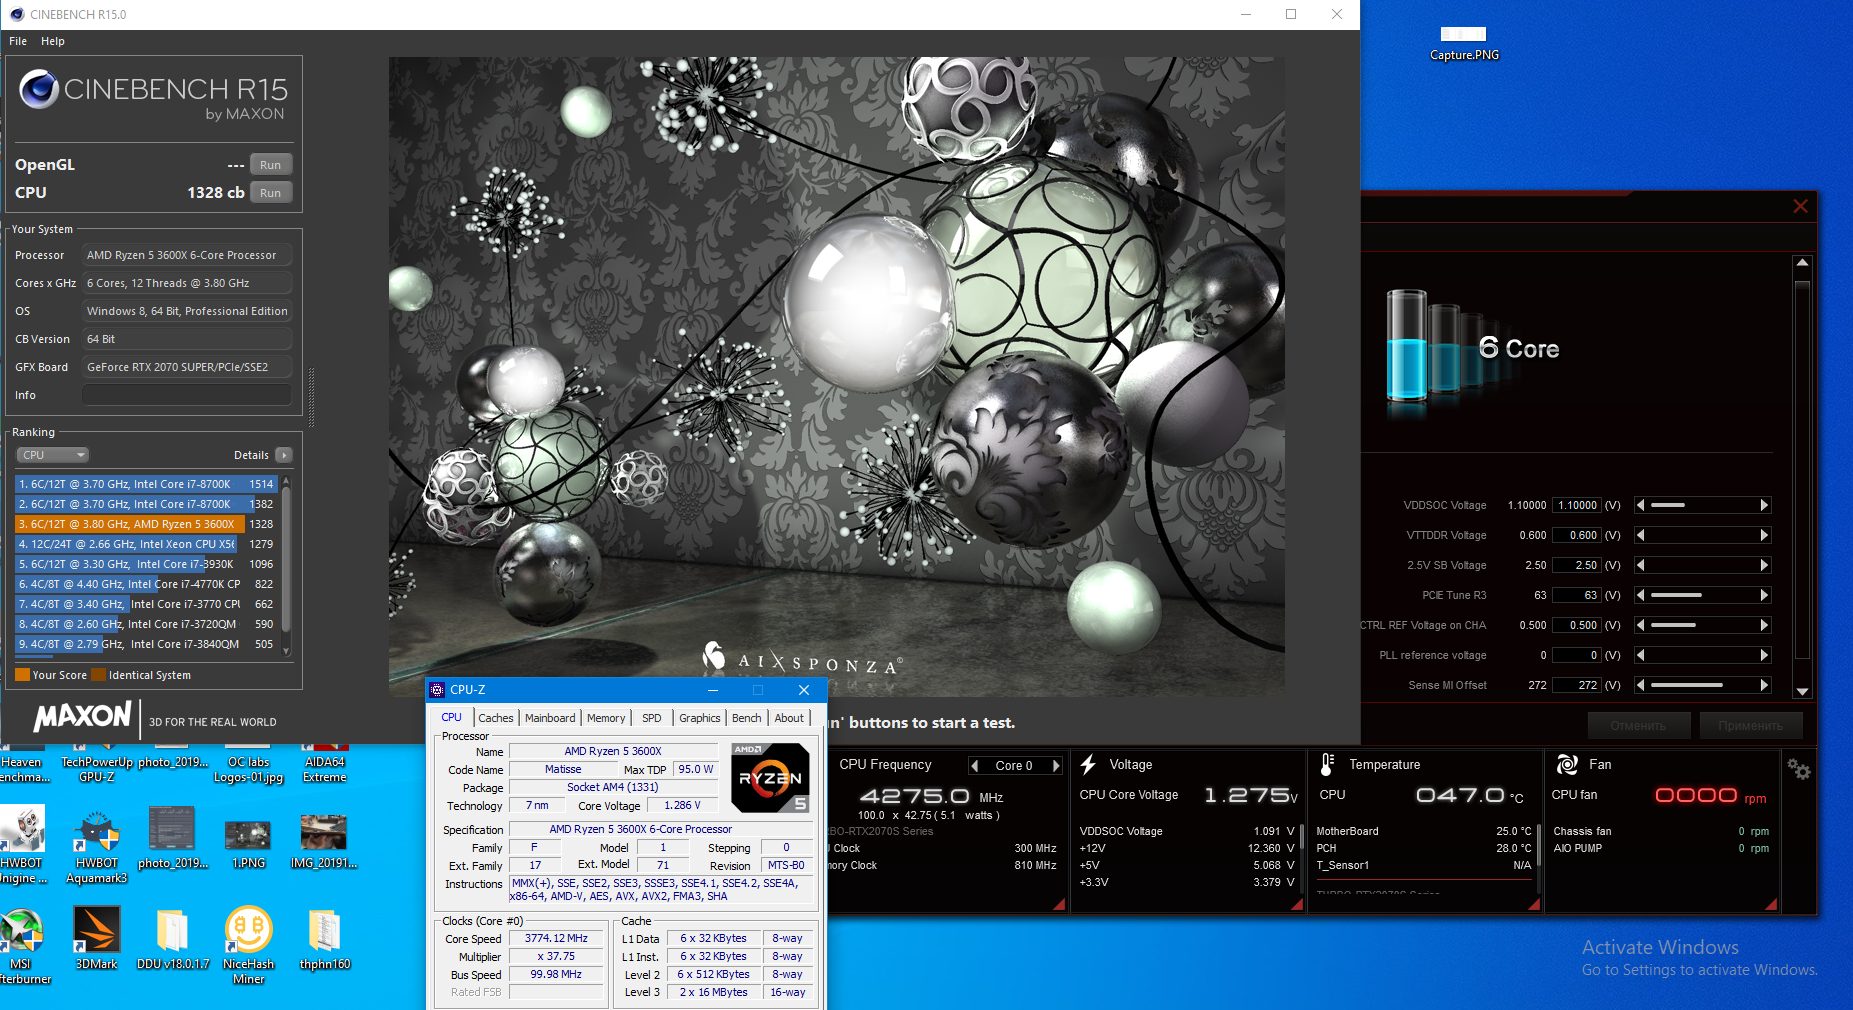Expand ranking Details arrow in Cinebench
The height and width of the screenshot is (1010, 1853).
[284, 455]
